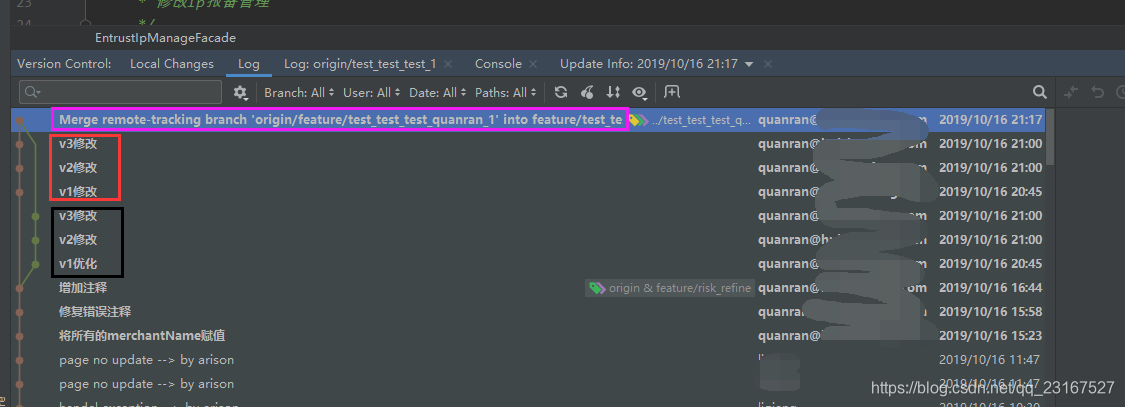The height and width of the screenshot is (407, 1125).
Task: Click the tag icon on the merge commit row
Action: click(638, 120)
